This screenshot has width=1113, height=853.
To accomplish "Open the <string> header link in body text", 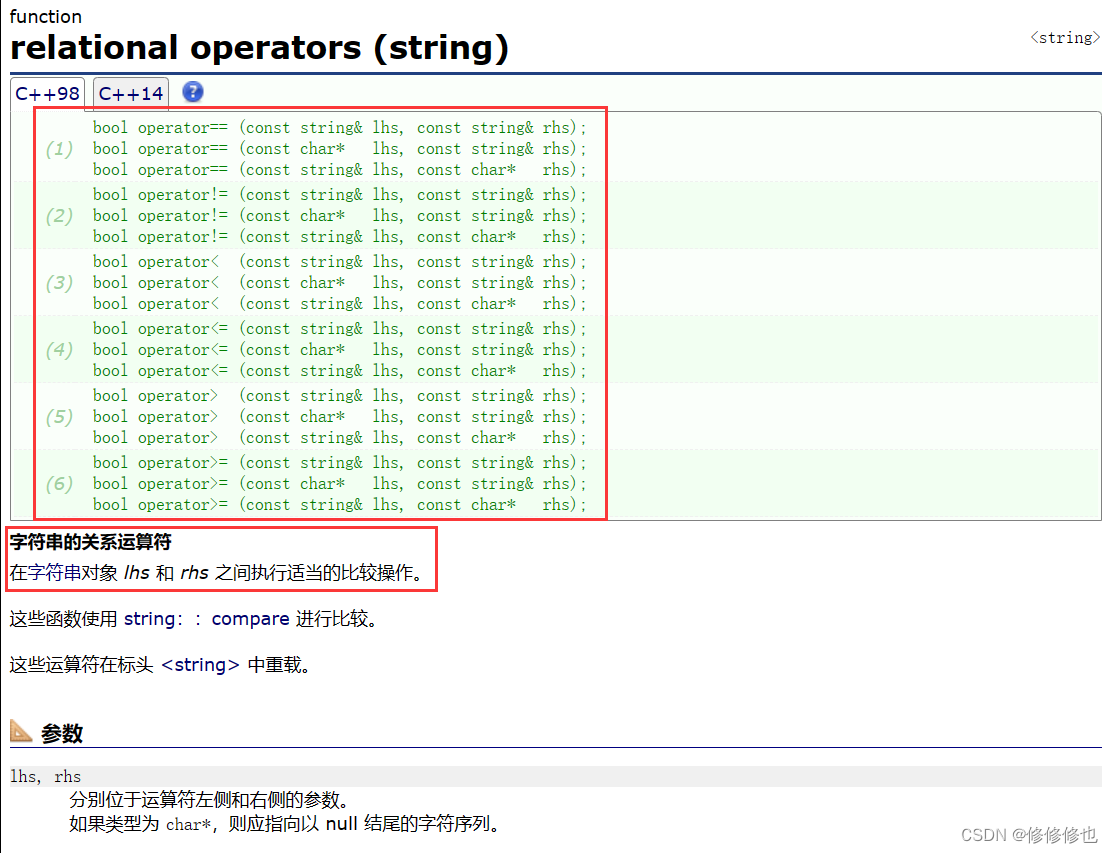I will click(199, 664).
